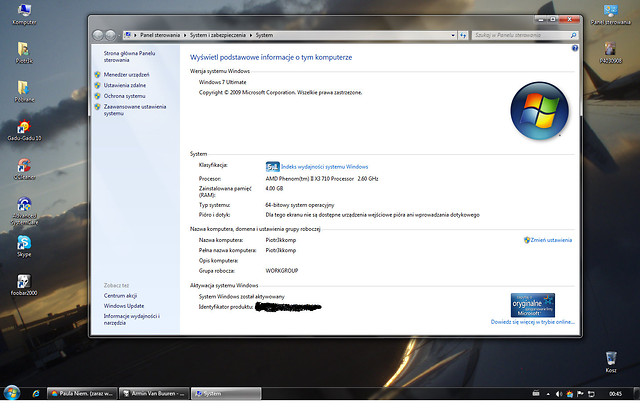This screenshot has height=410, width=640.
Task: Expand chevron before Panel sterowania breadcrumb
Action: (x=136, y=35)
